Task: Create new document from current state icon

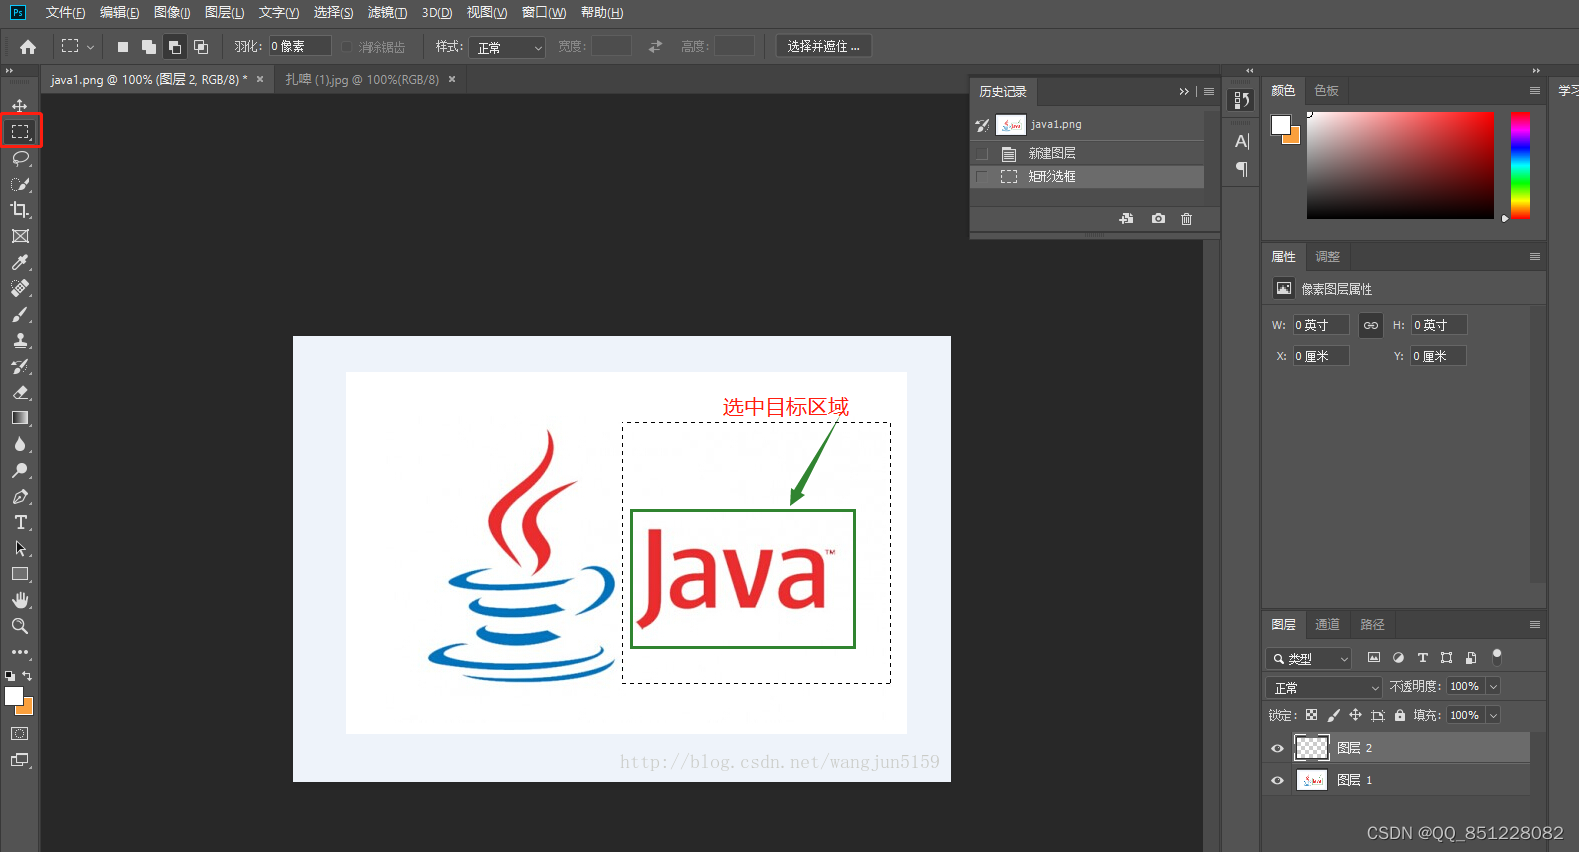Action: 1127,218
